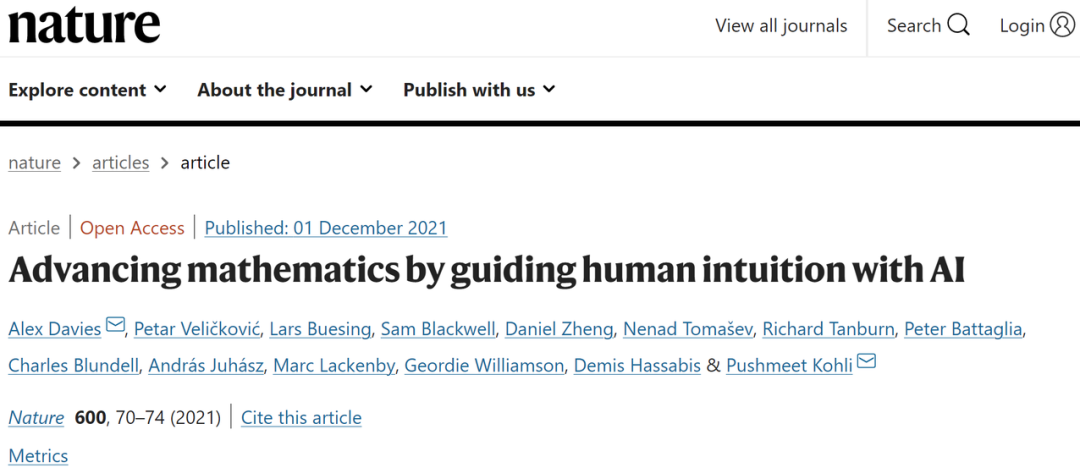The image size is (1080, 468).
Task: Navigate to the articles breadcrumb
Action: point(121,163)
